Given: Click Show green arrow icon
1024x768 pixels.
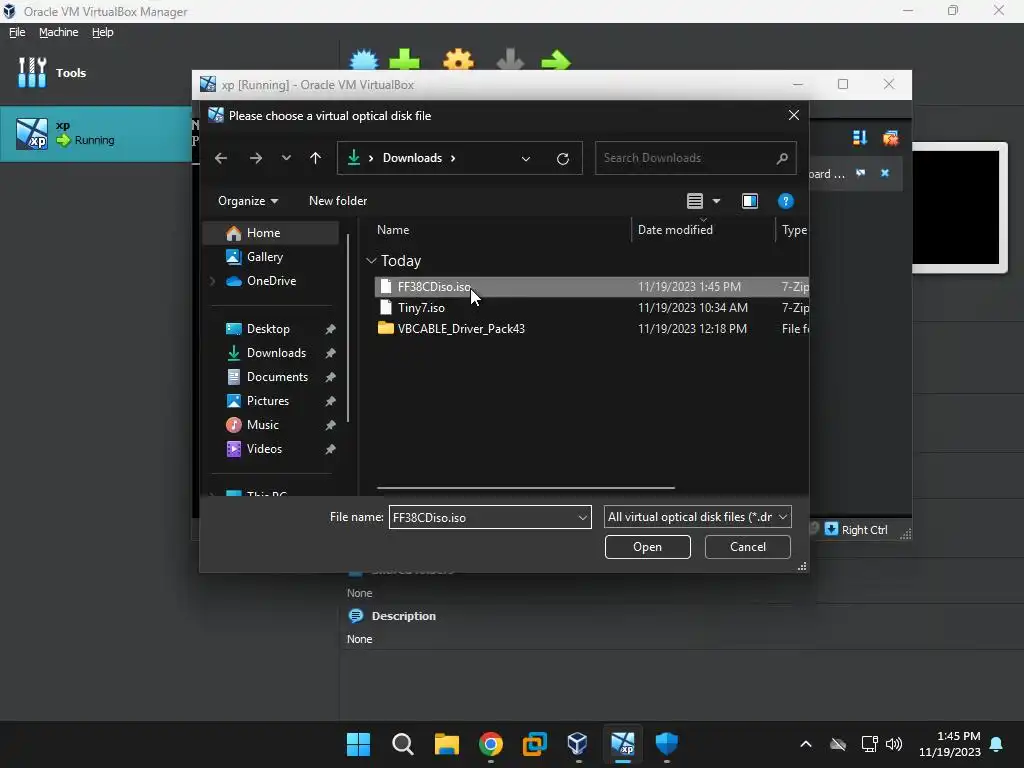Looking at the screenshot, I should tap(556, 60).
